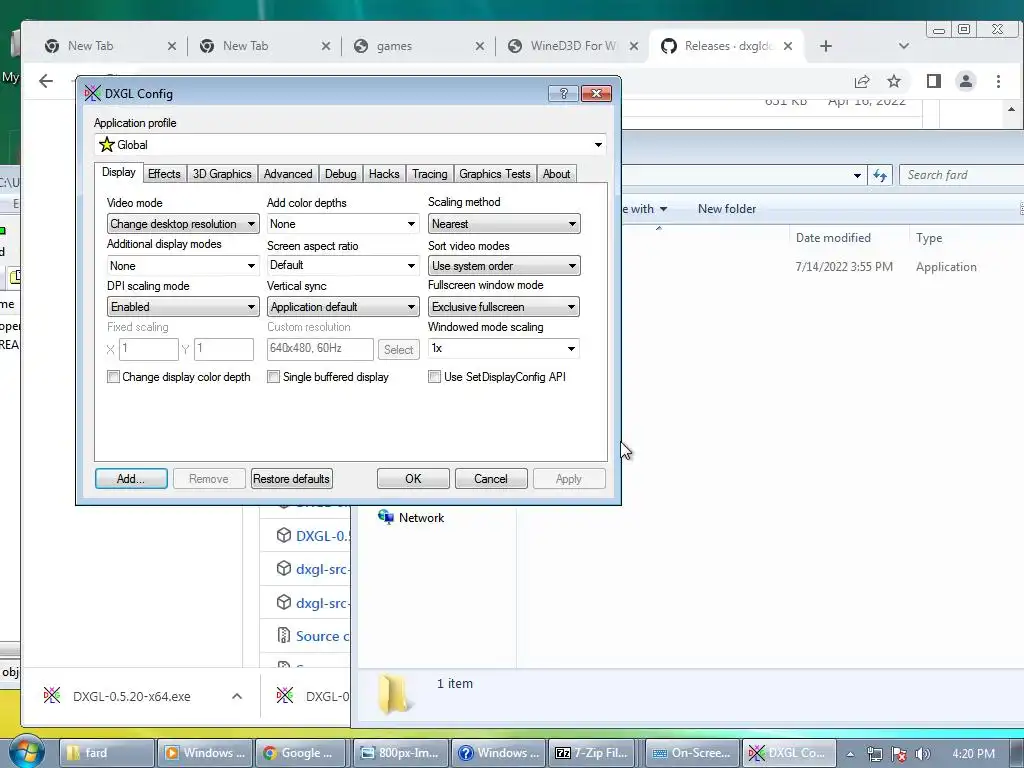Open the Chrome profile avatar

click(965, 81)
